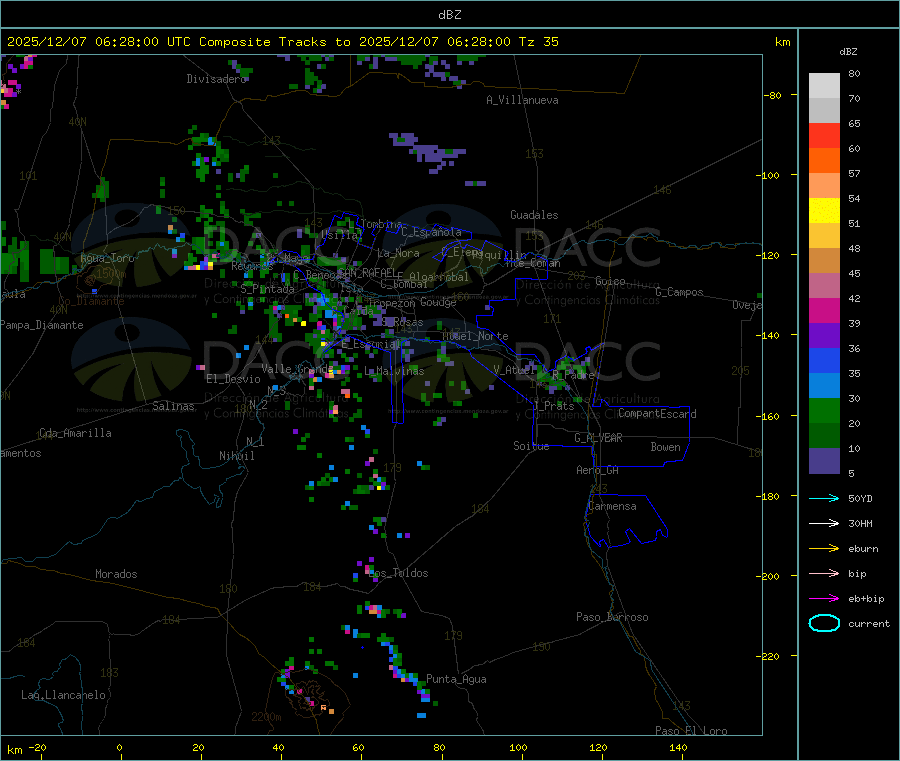Pick the green 30-20 dBZ legend color
Viewport: 900px width, 761px height.
coord(824,410)
